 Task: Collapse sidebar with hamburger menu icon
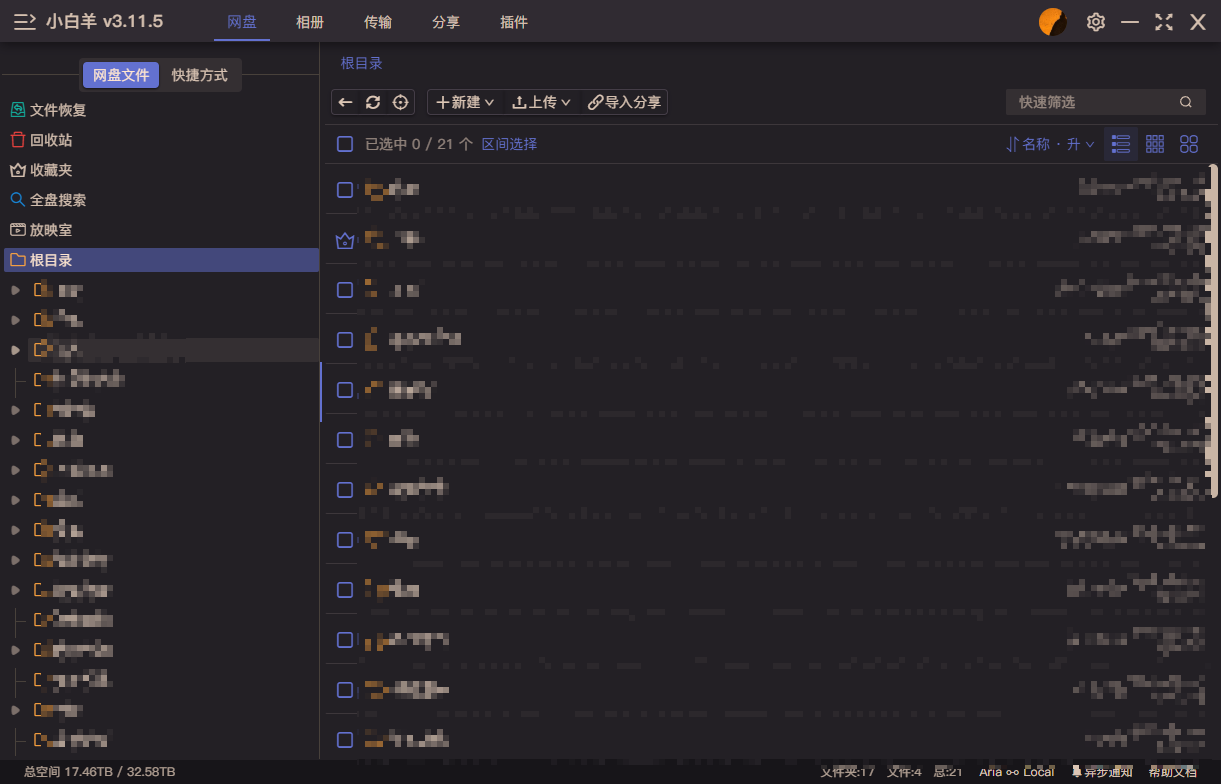25,22
